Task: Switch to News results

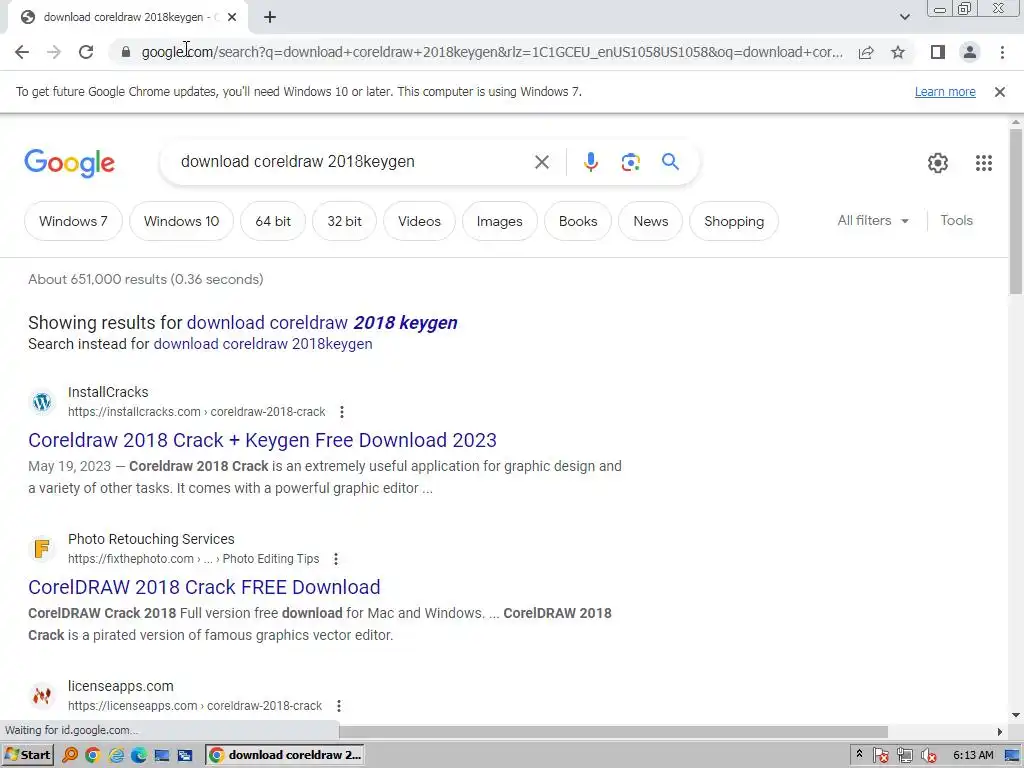Action: pos(650,221)
